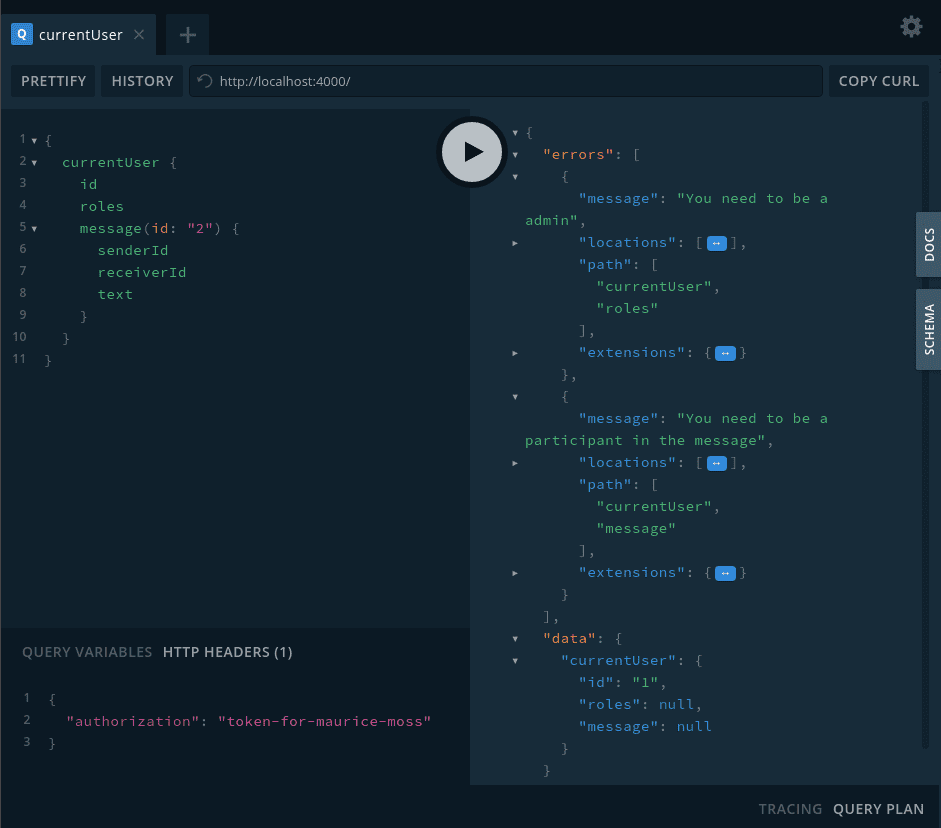Expand the first extensions object ellipsis icon
The image size is (941, 828).
(x=725, y=352)
